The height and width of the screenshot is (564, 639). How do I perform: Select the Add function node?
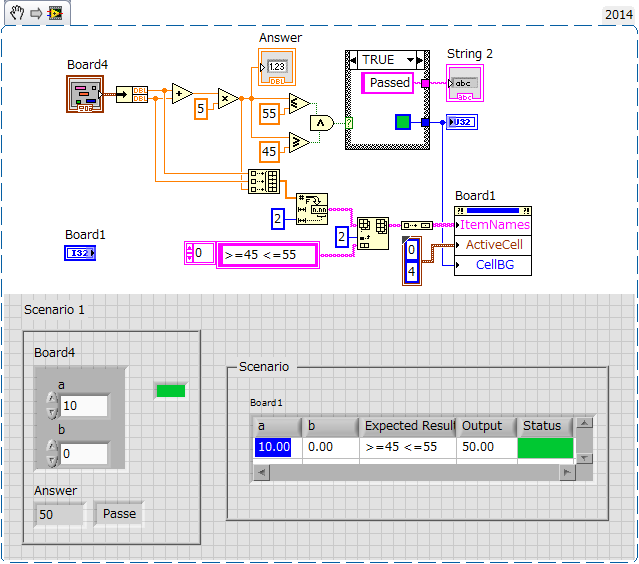click(x=181, y=94)
